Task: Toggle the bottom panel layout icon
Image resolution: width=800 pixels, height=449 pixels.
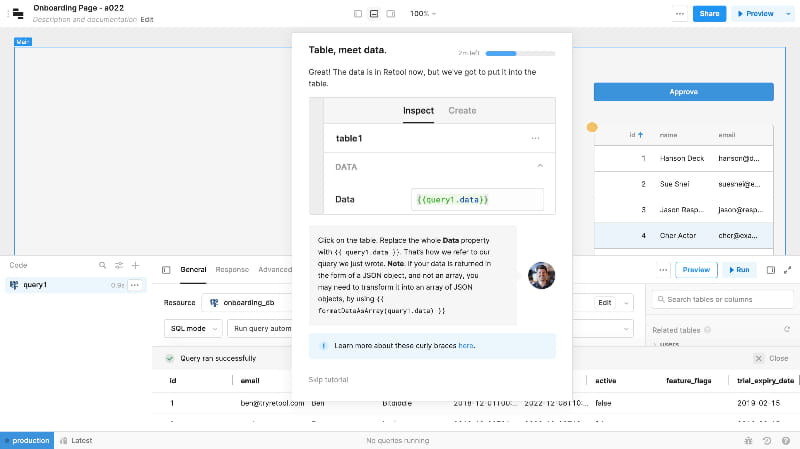Action: [x=374, y=14]
